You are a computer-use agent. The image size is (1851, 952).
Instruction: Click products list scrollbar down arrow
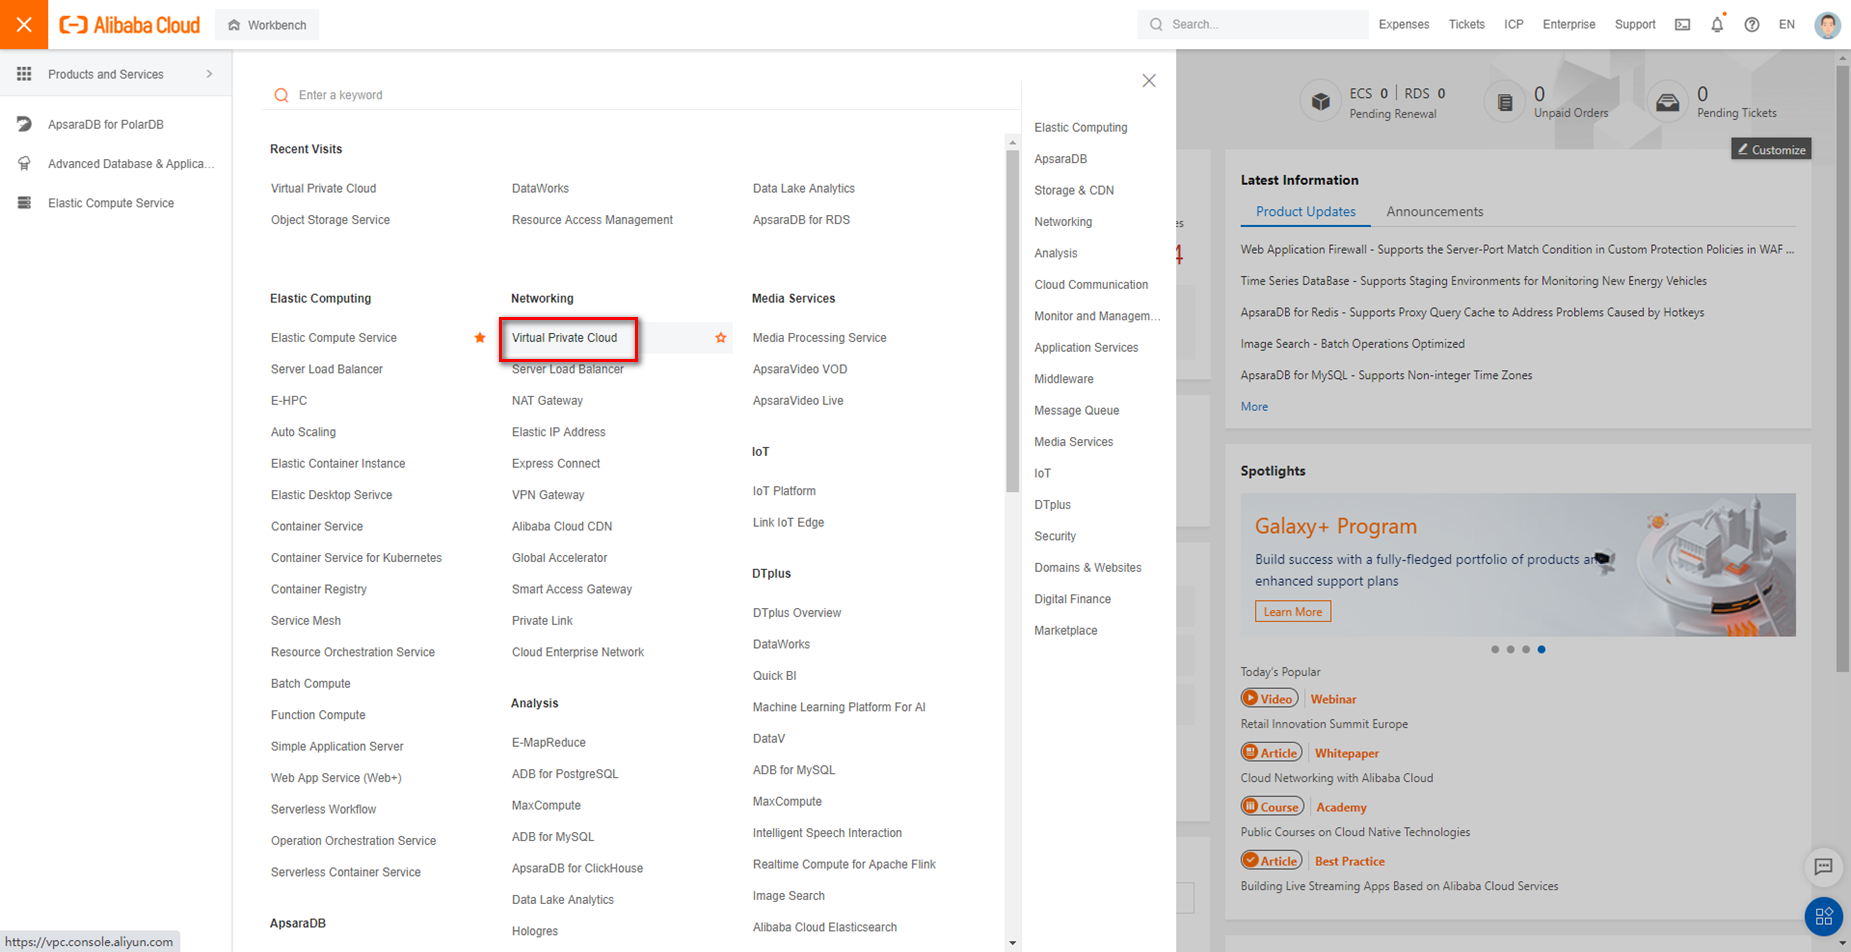pyautogui.click(x=1012, y=943)
